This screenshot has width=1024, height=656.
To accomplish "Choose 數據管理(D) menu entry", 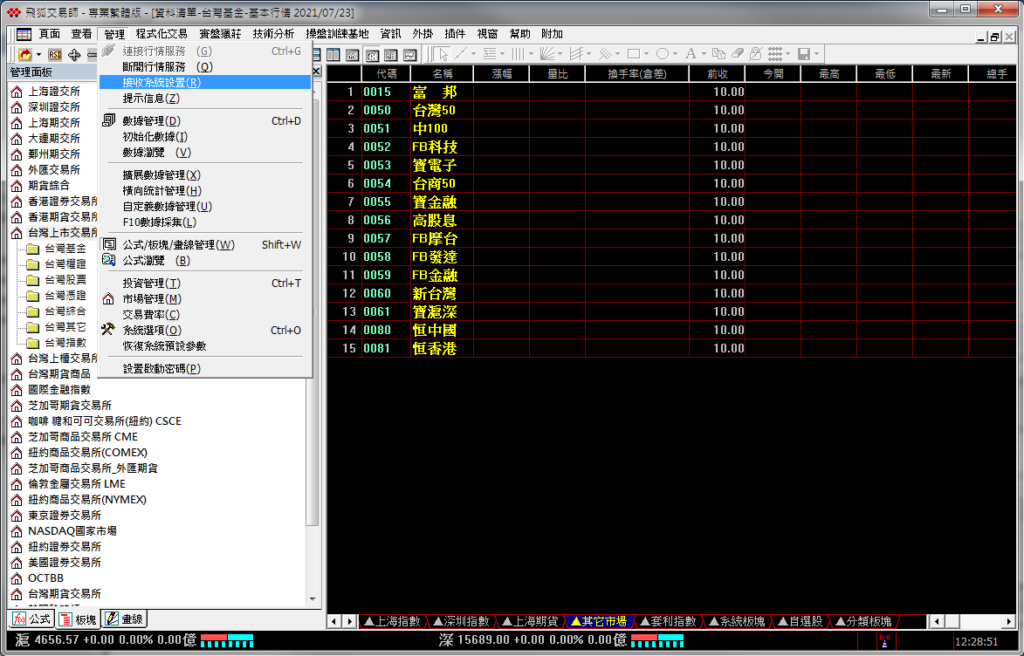I will 205,121.
